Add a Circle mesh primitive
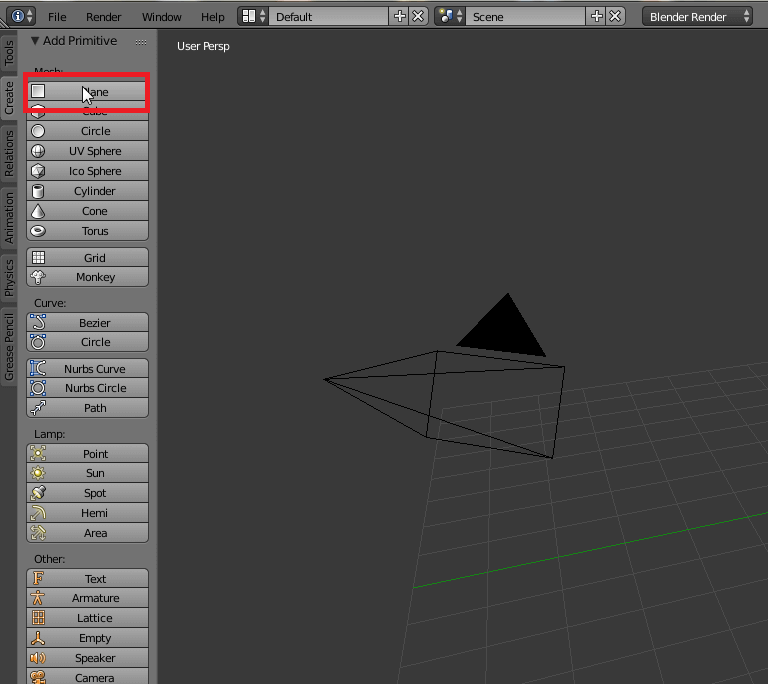This screenshot has width=772, height=684. 87,131
